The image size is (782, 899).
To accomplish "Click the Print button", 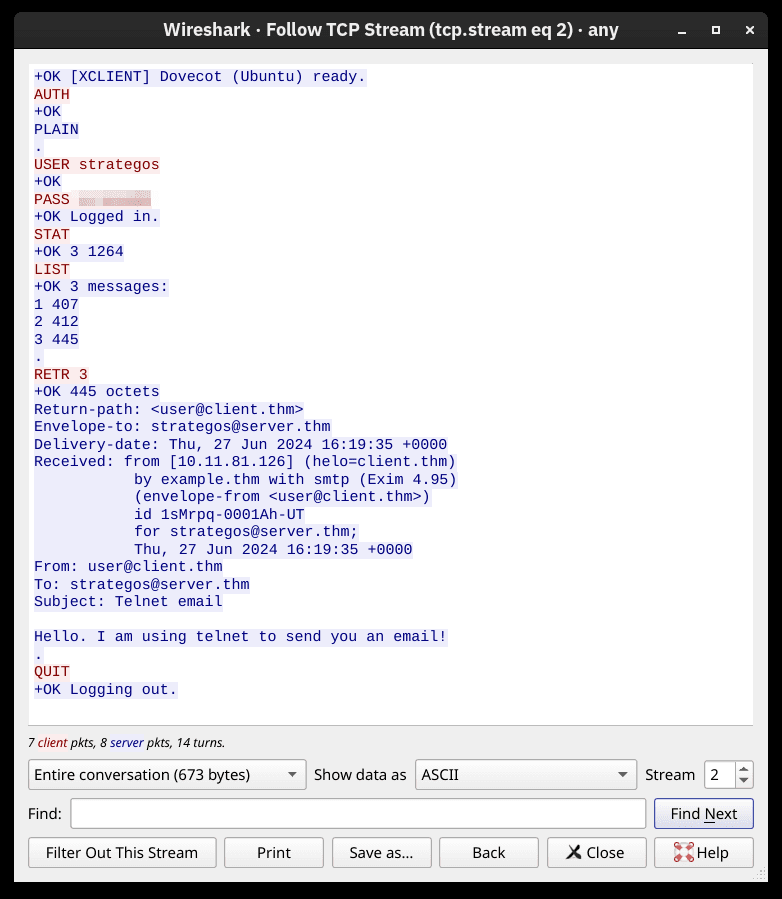I will point(273,853).
